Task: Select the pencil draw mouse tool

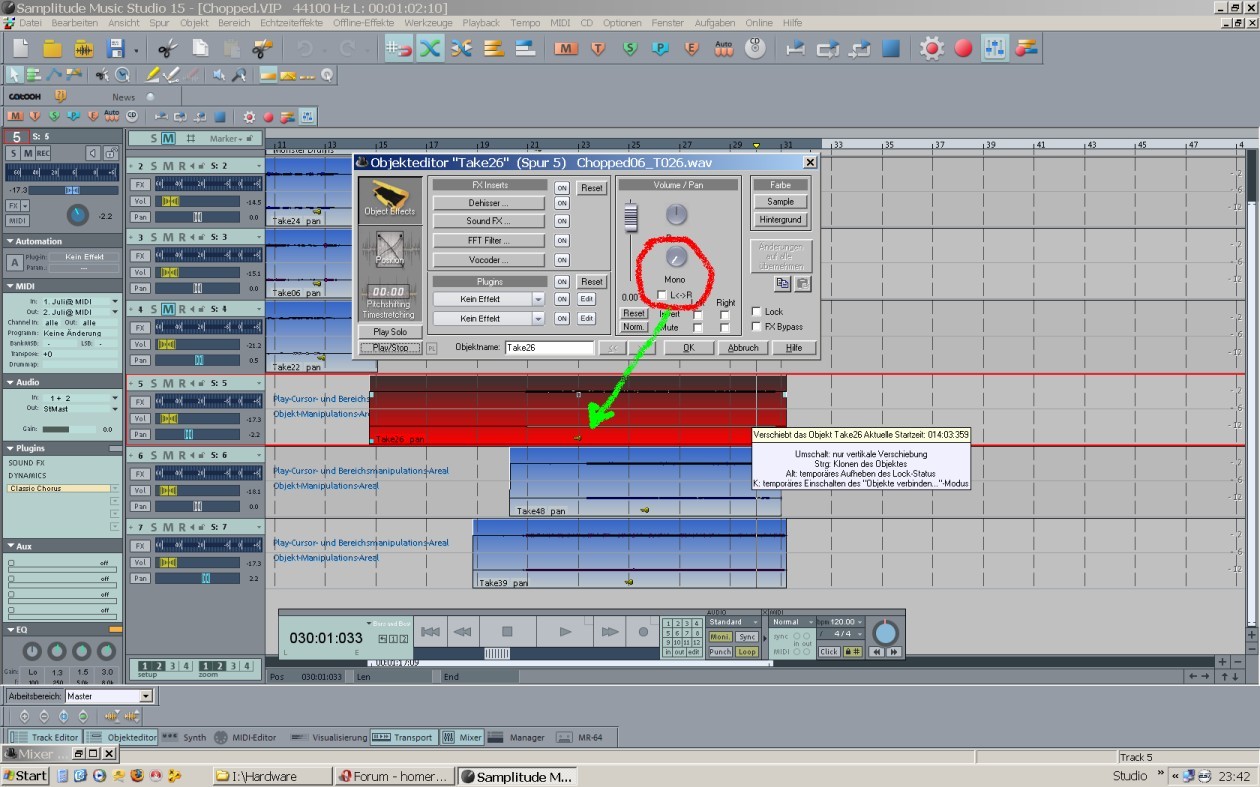Action: tap(153, 75)
